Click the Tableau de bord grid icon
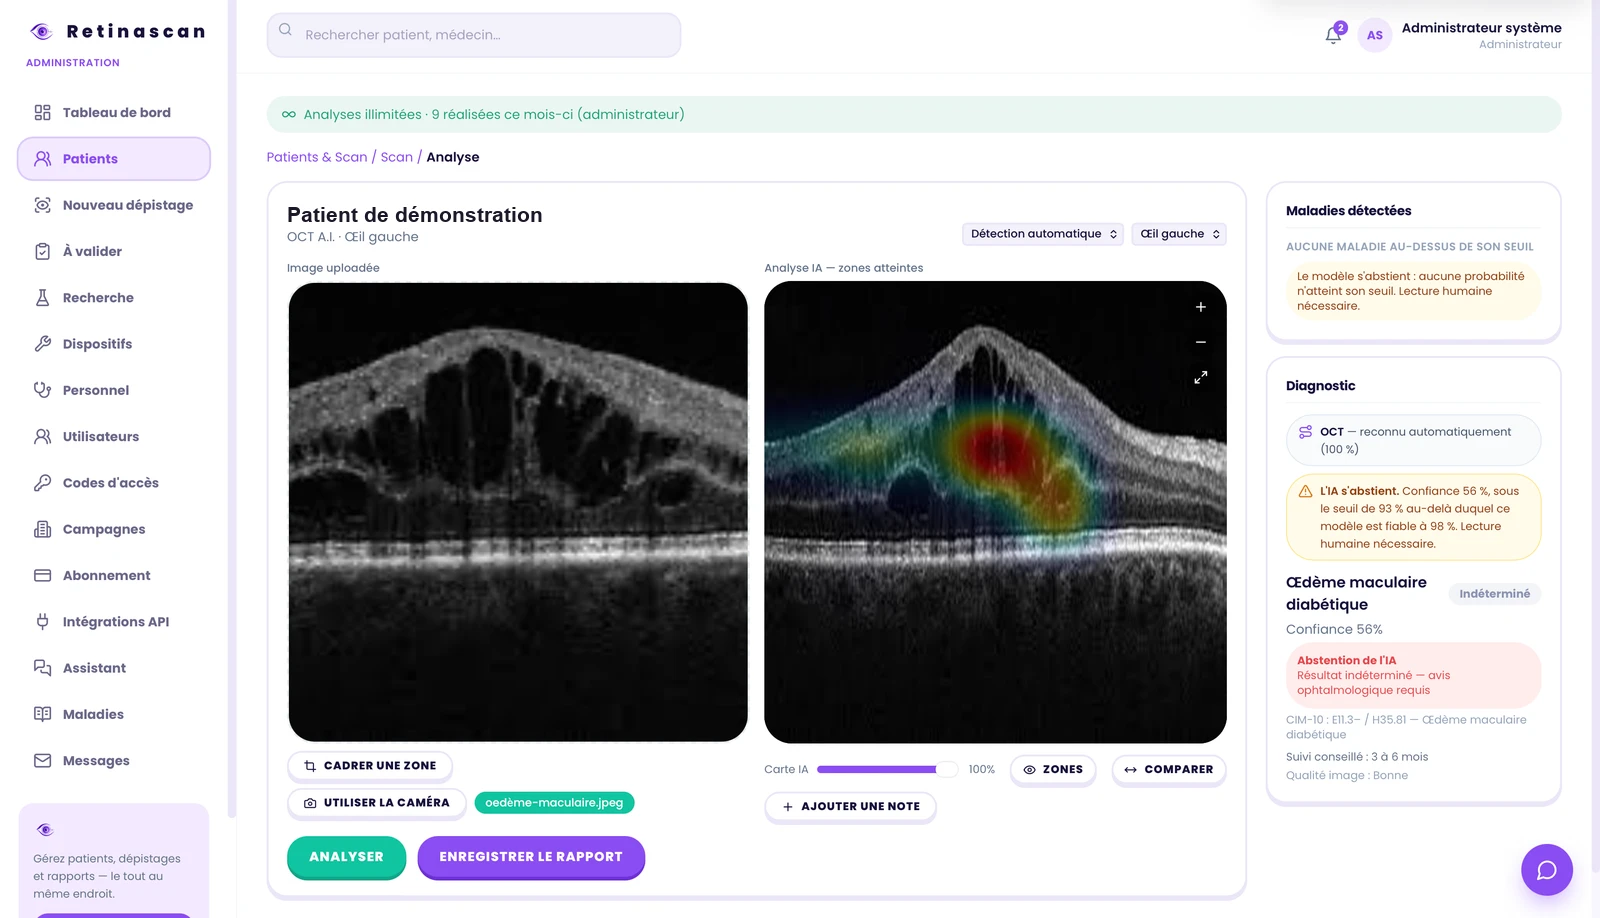 42,112
